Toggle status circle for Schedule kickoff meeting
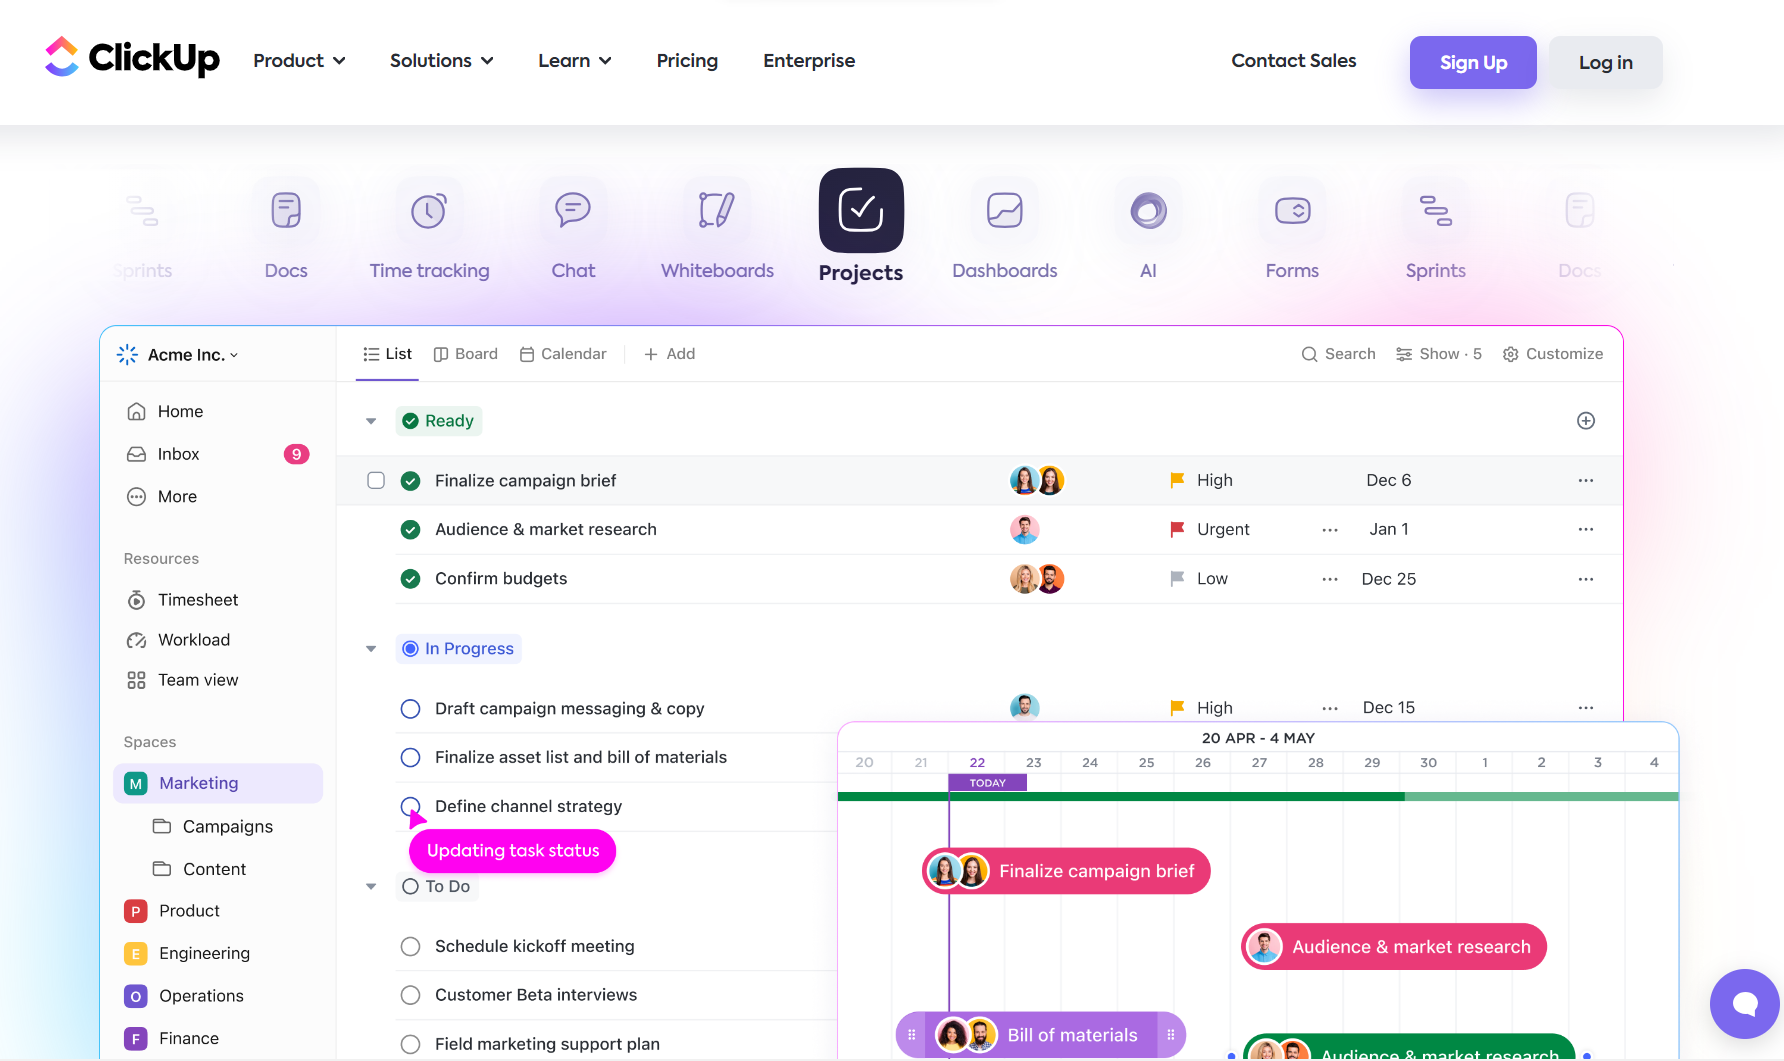Screen dimensions: 1784x1061 (410, 946)
